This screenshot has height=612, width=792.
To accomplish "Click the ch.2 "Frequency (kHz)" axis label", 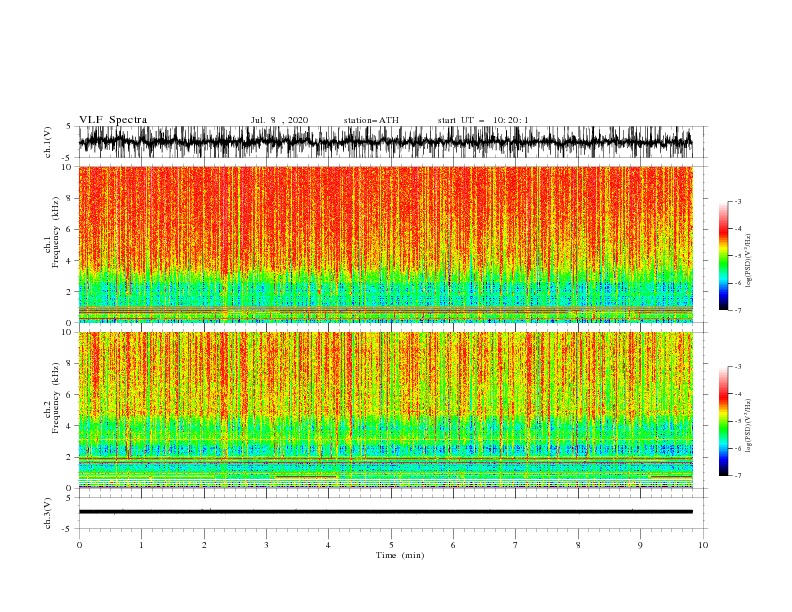I will coord(56,397).
